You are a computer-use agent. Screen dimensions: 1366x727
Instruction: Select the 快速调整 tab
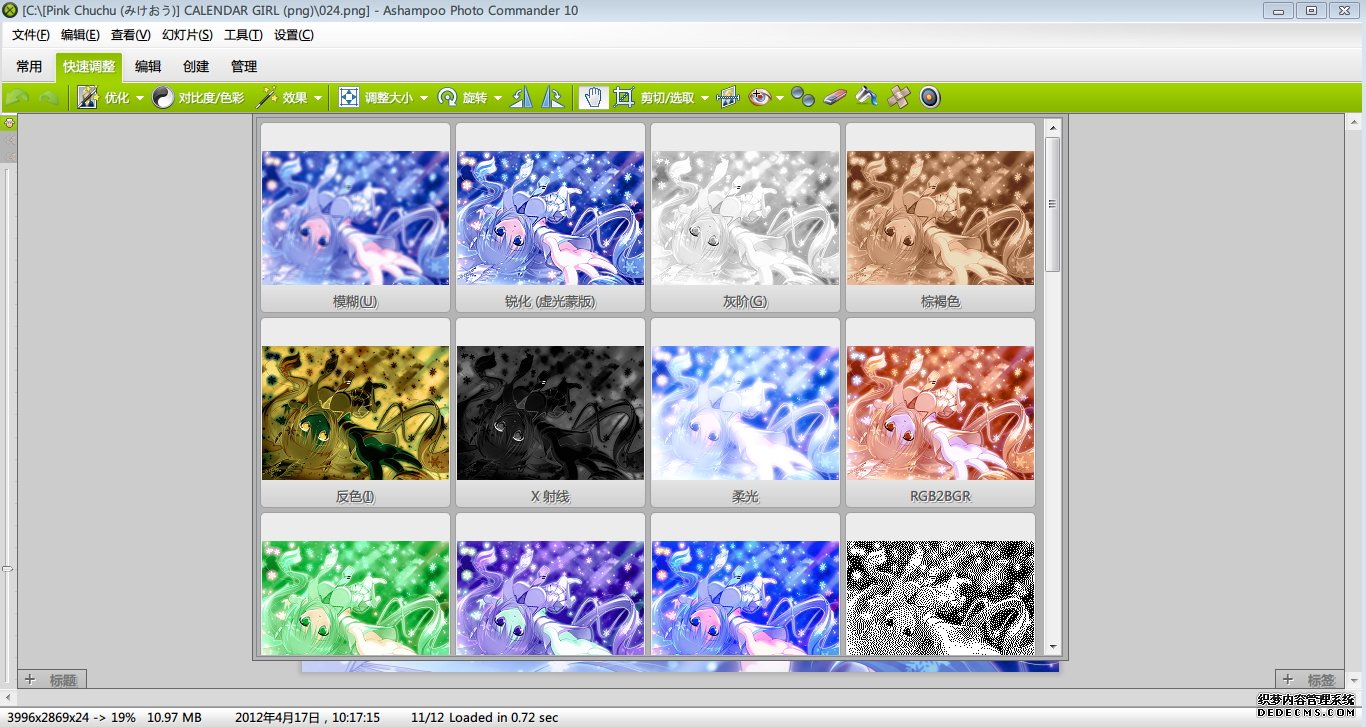point(89,67)
